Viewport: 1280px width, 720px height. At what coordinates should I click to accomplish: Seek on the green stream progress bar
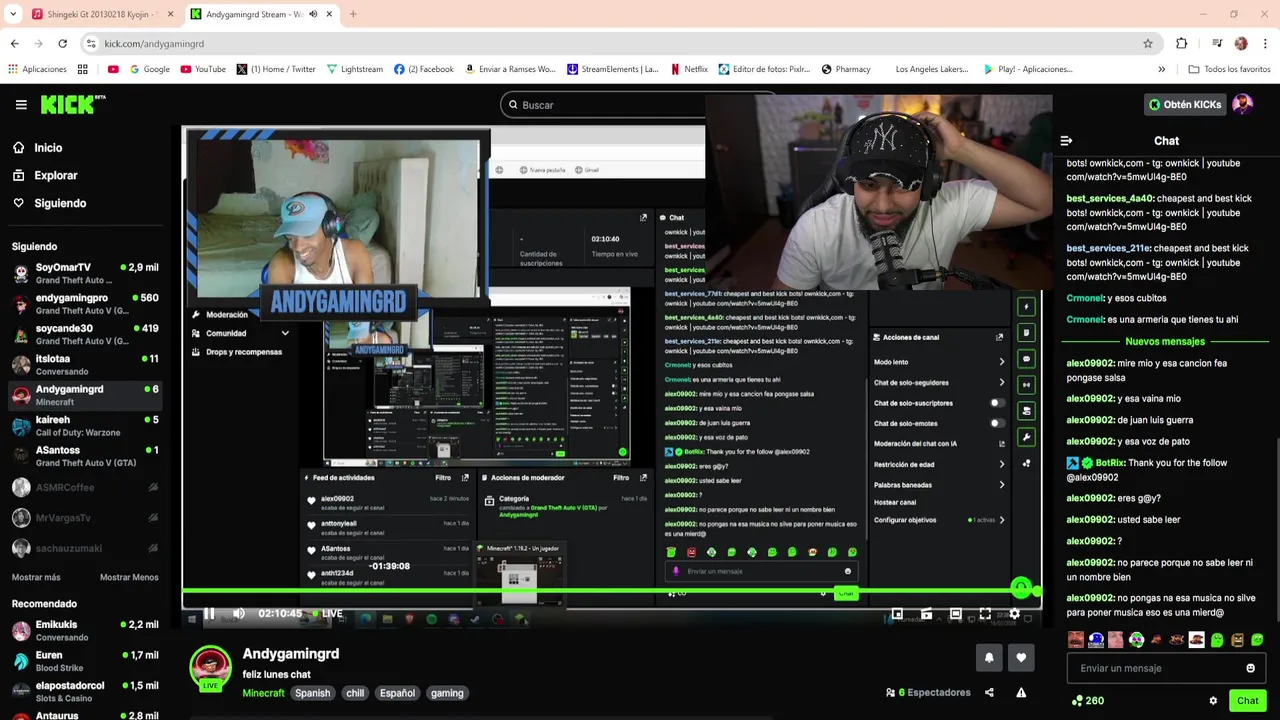coord(611,591)
